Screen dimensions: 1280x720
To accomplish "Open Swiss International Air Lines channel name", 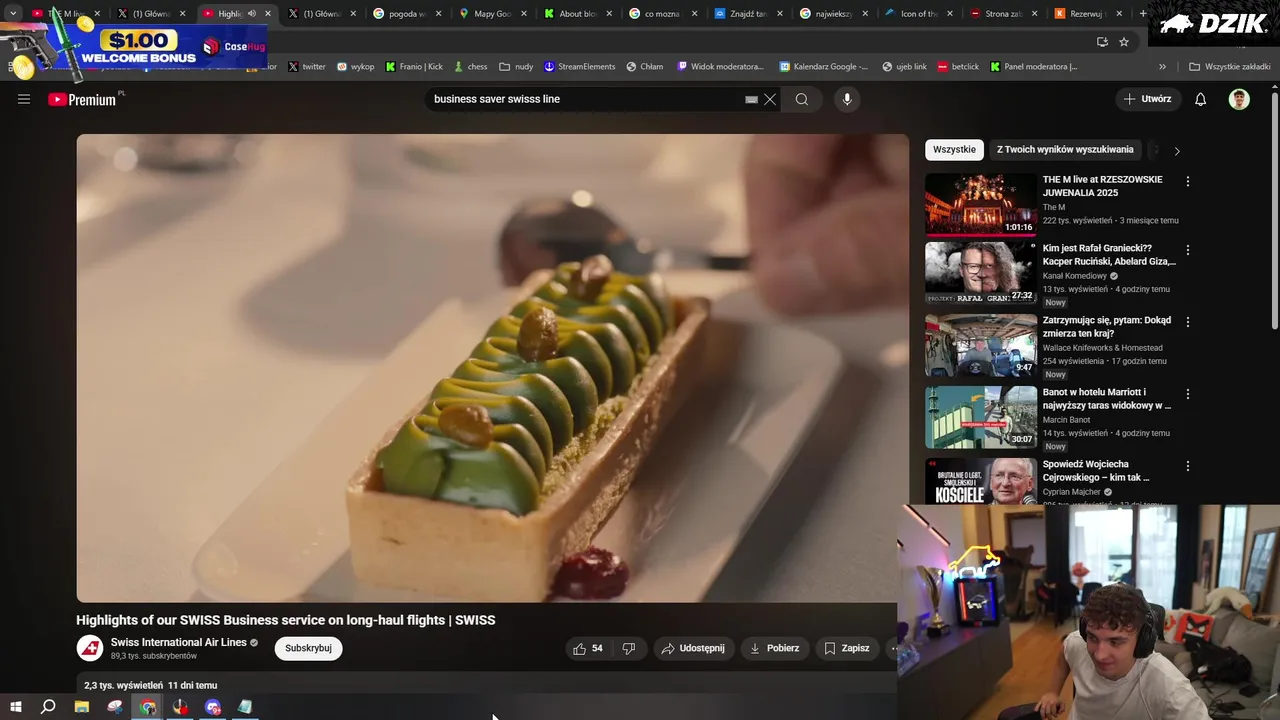I will click(179, 642).
